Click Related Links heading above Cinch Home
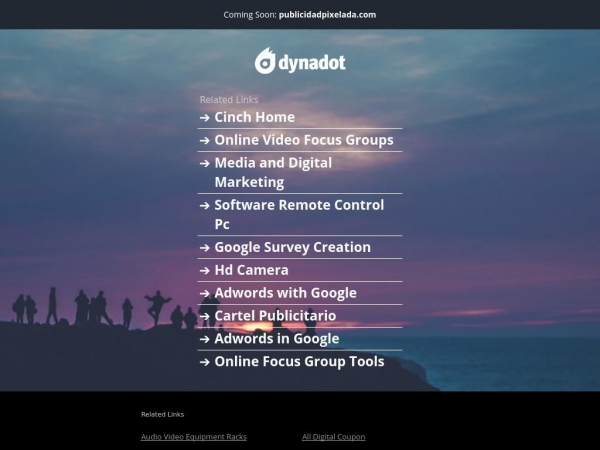 229,100
